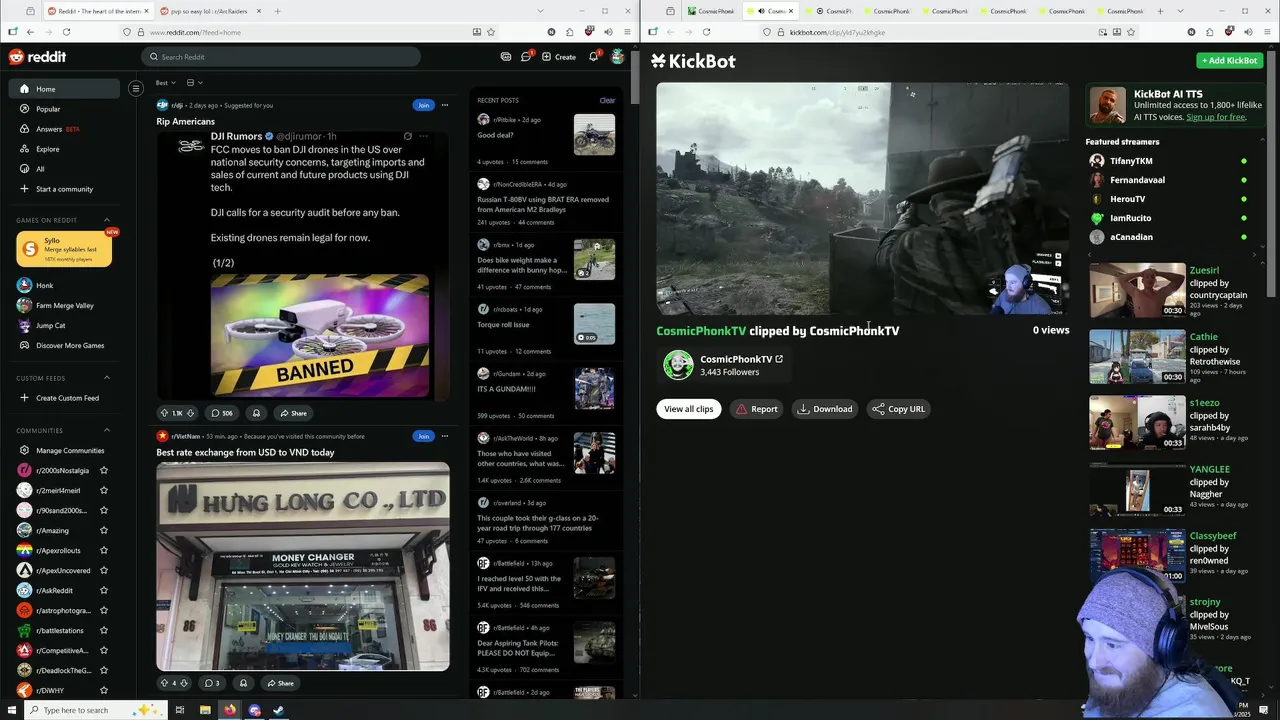Screen dimensions: 1280x720
Task: Switch to the Reddit heart of the internet tab
Action: (x=97, y=11)
